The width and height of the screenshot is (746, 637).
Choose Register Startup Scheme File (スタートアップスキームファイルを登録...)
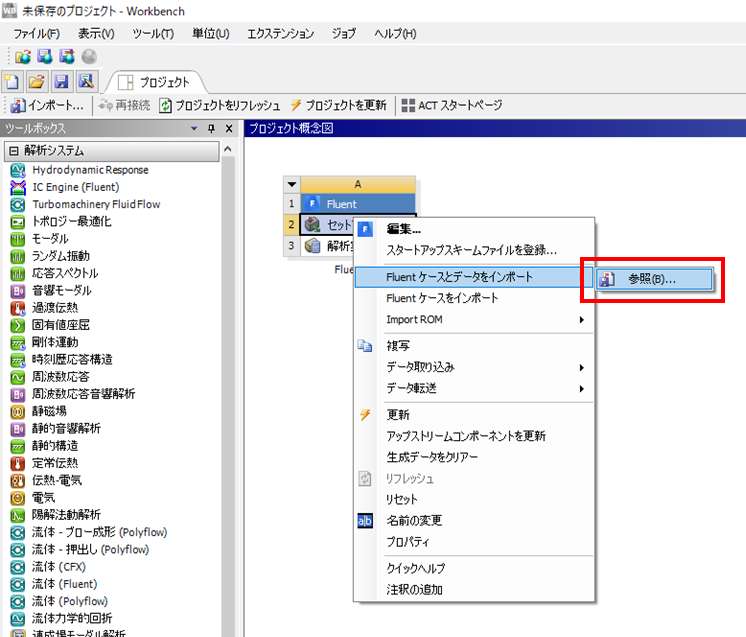pyautogui.click(x=474, y=250)
